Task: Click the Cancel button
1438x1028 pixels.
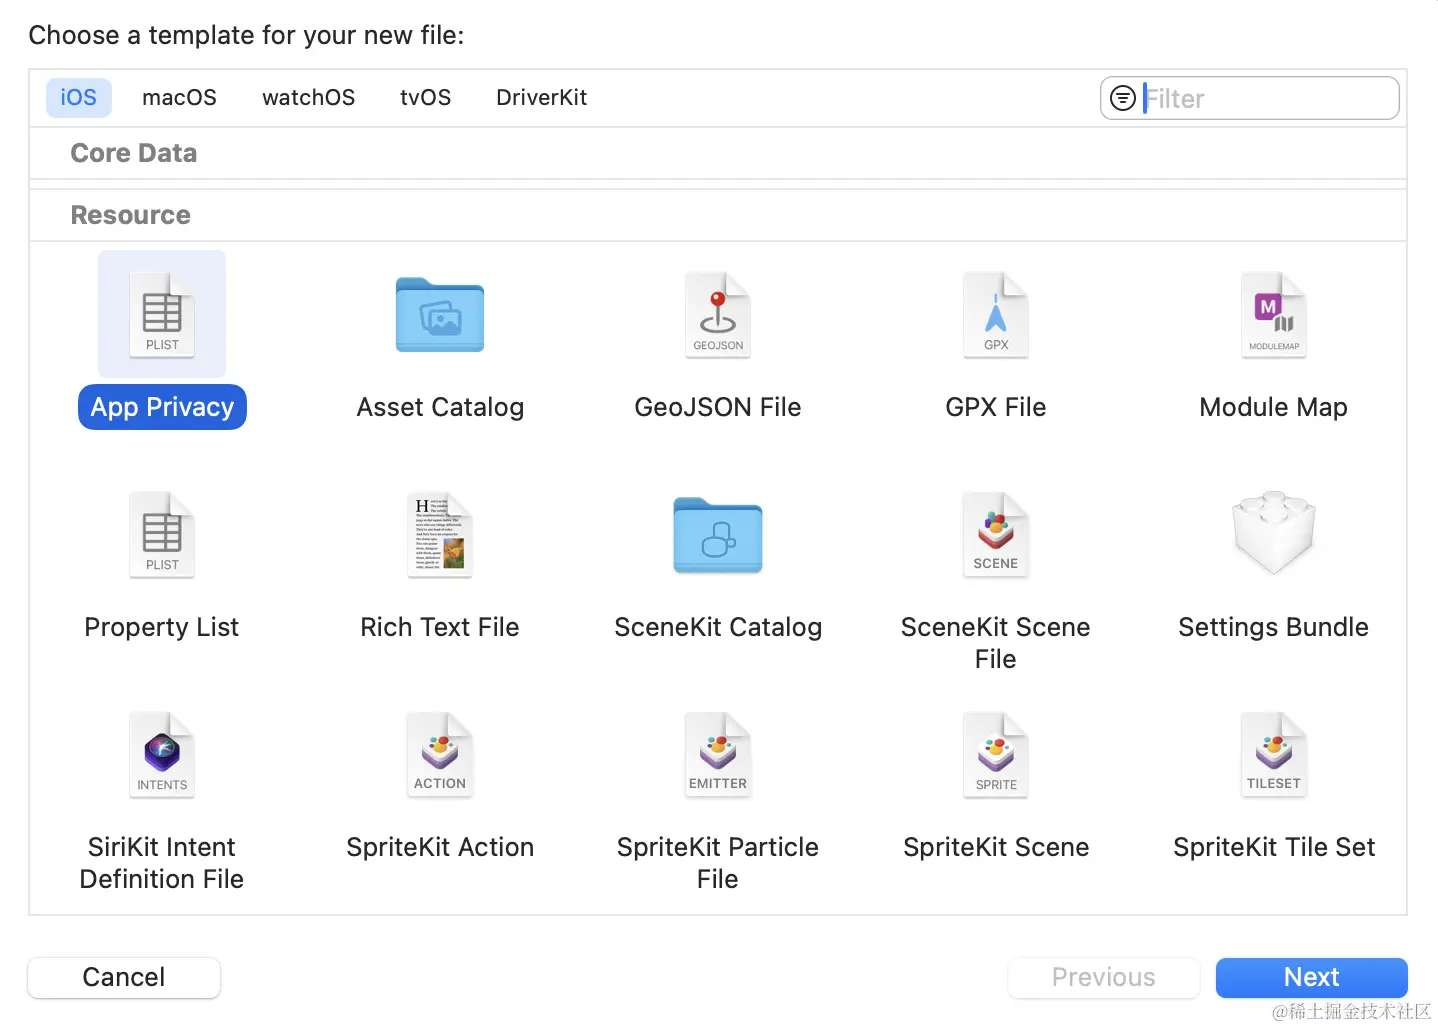Action: (124, 977)
